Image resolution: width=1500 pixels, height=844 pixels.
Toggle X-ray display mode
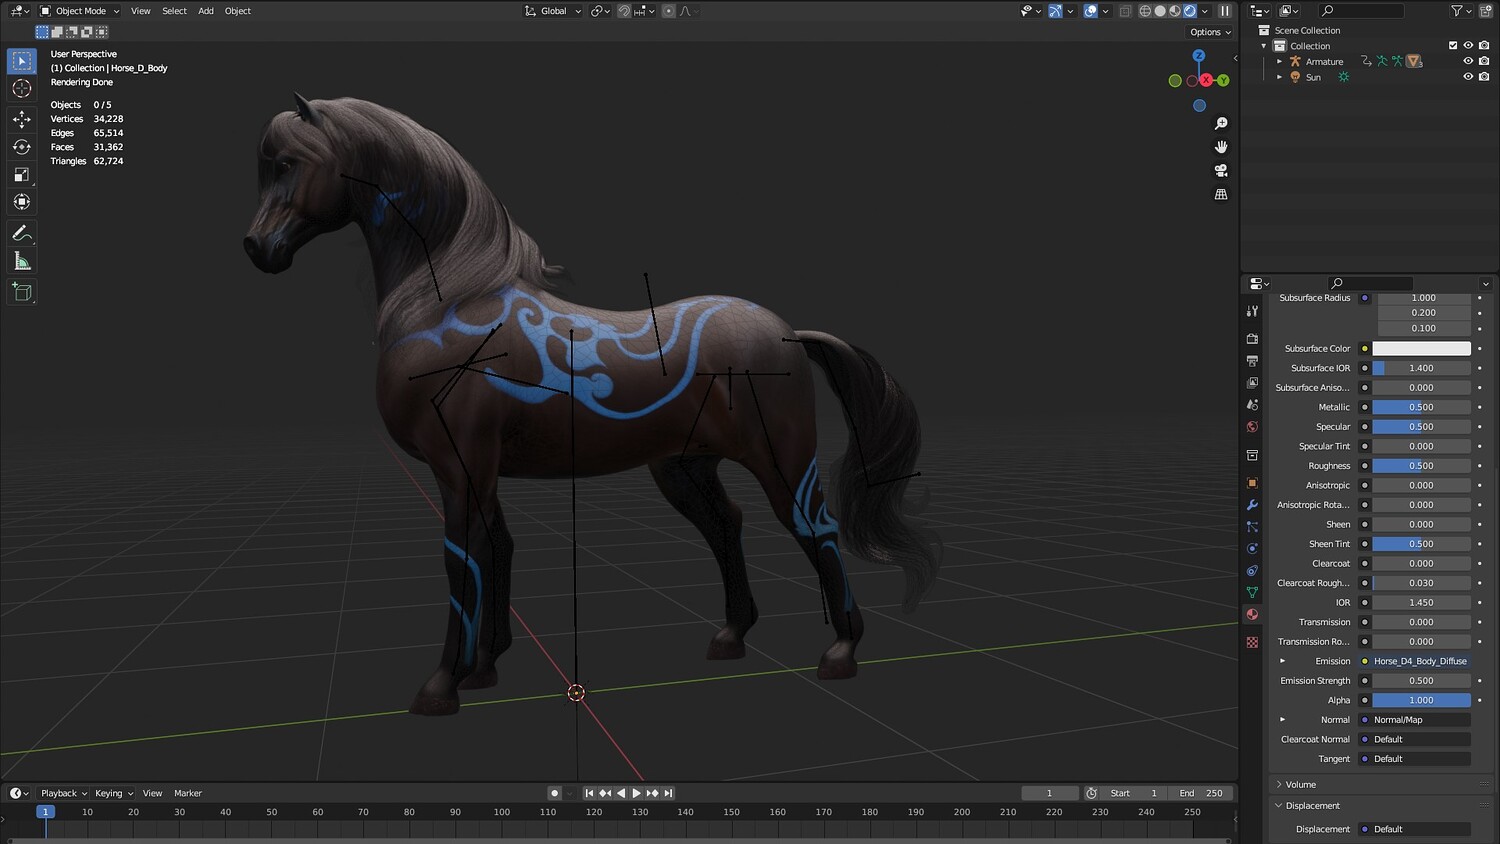[1125, 11]
